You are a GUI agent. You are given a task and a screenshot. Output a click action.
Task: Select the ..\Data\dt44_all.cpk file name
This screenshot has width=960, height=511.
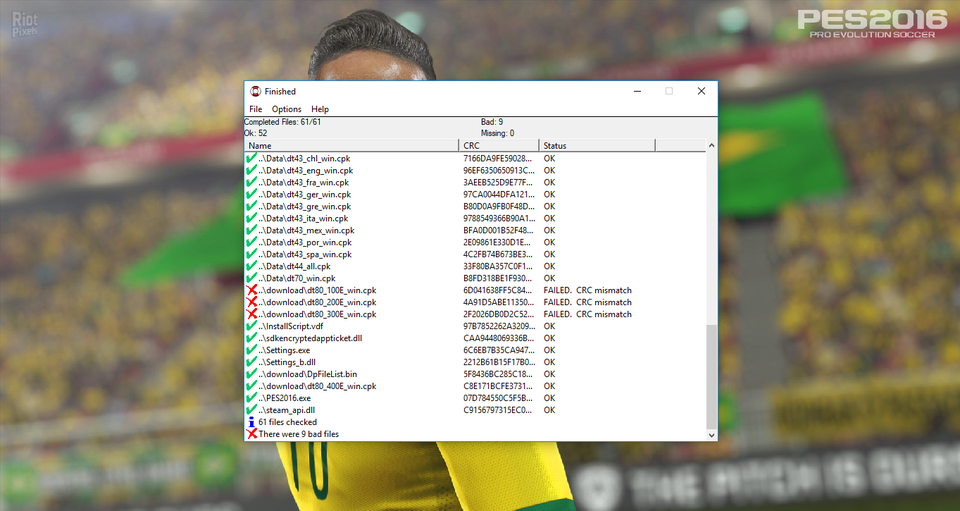click(x=294, y=266)
